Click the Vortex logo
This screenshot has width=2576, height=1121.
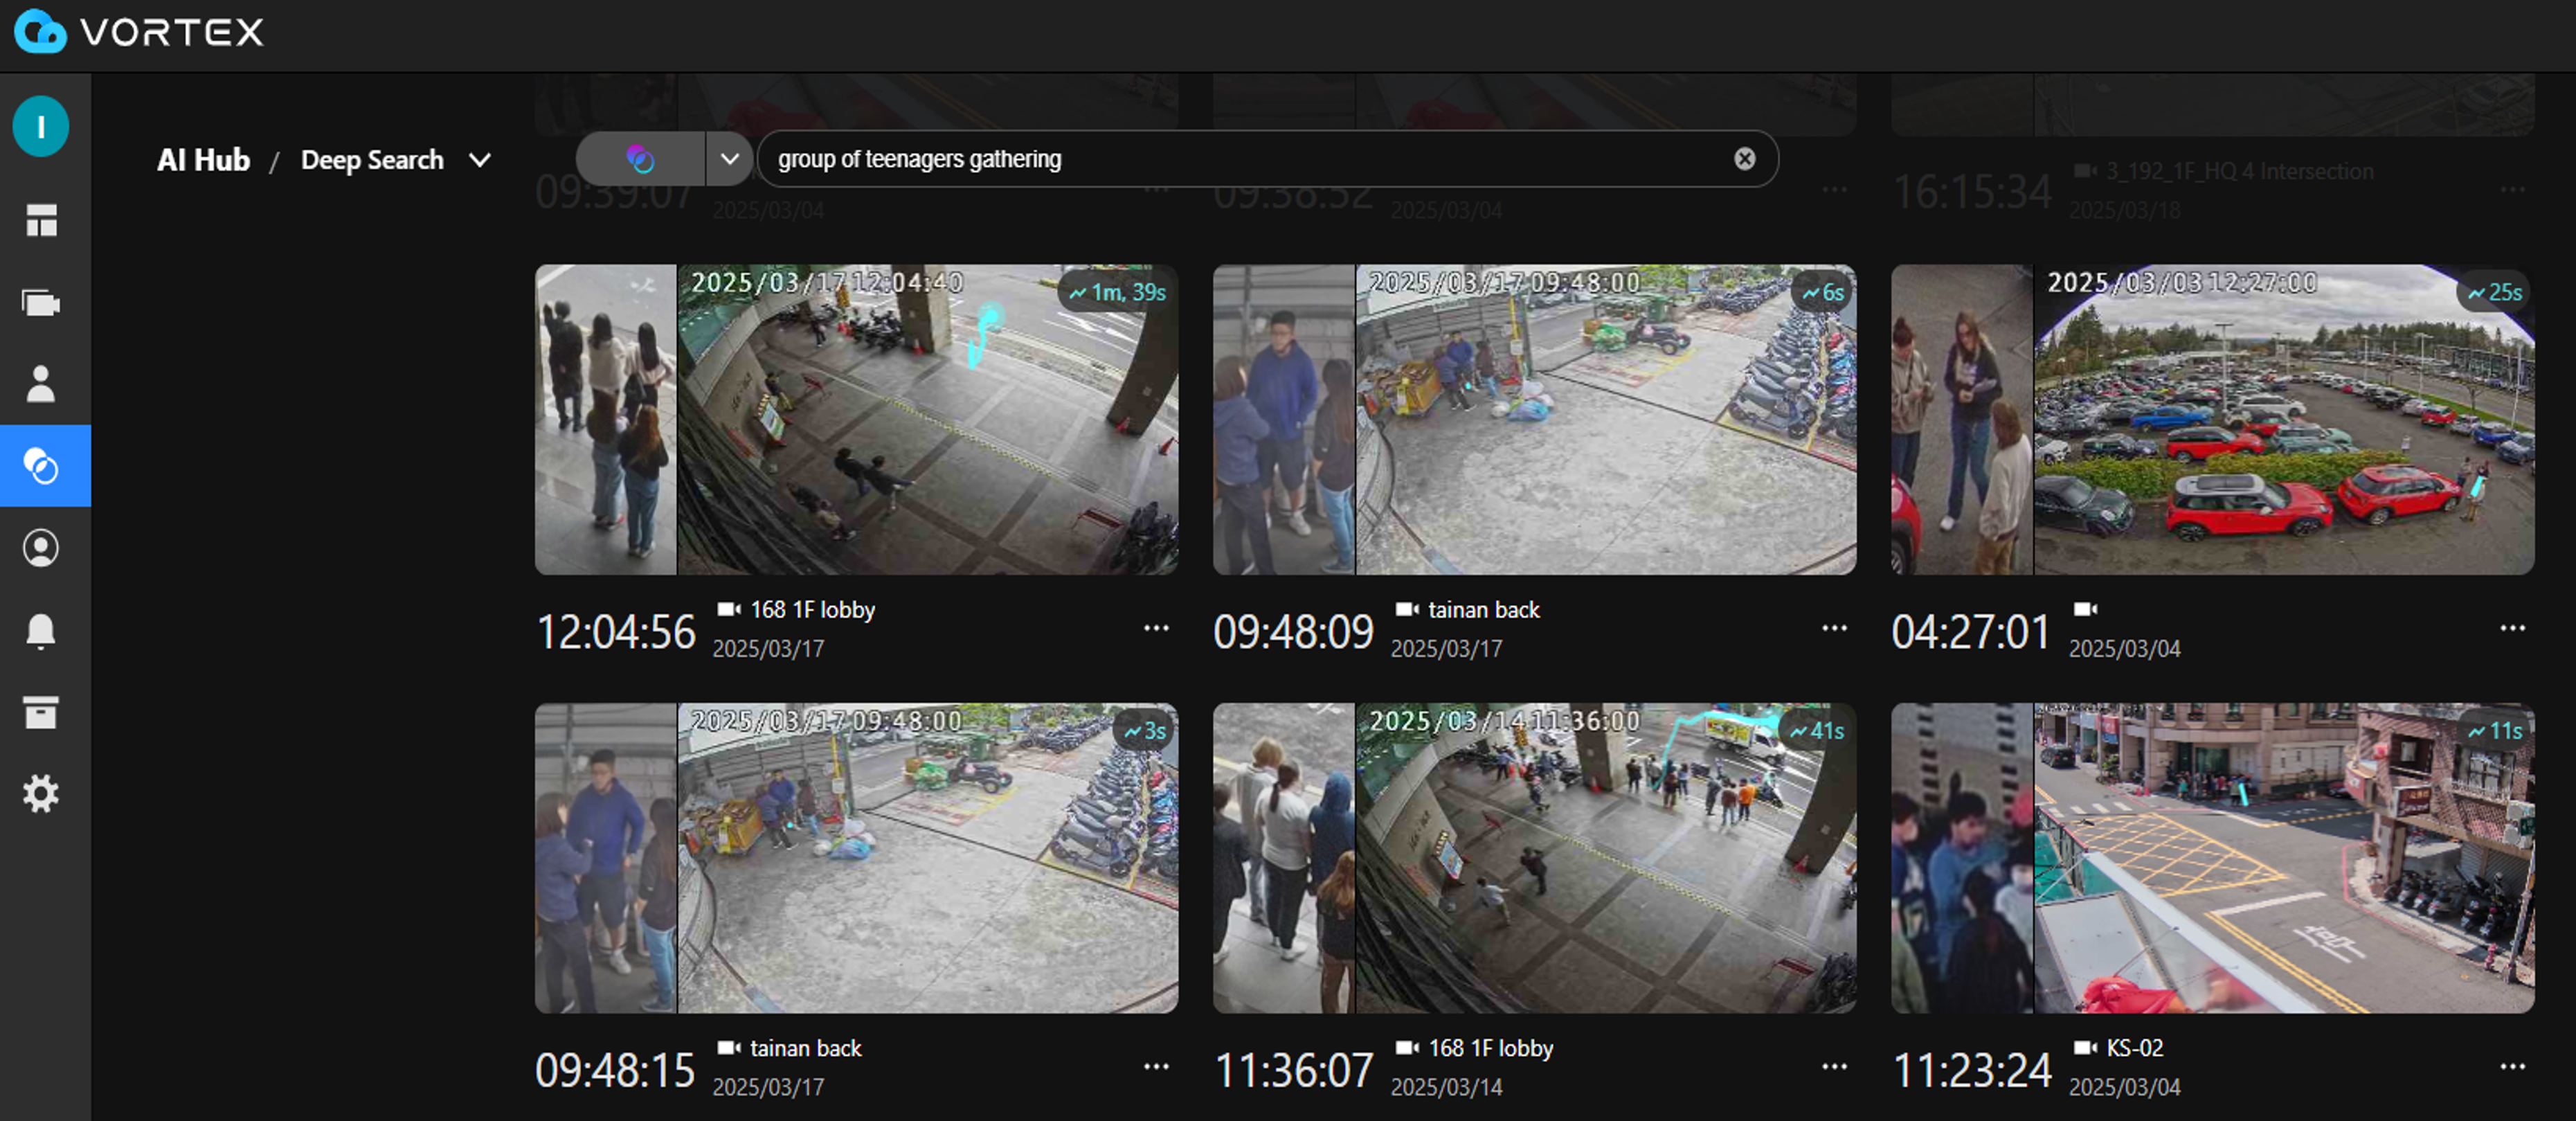click(140, 32)
